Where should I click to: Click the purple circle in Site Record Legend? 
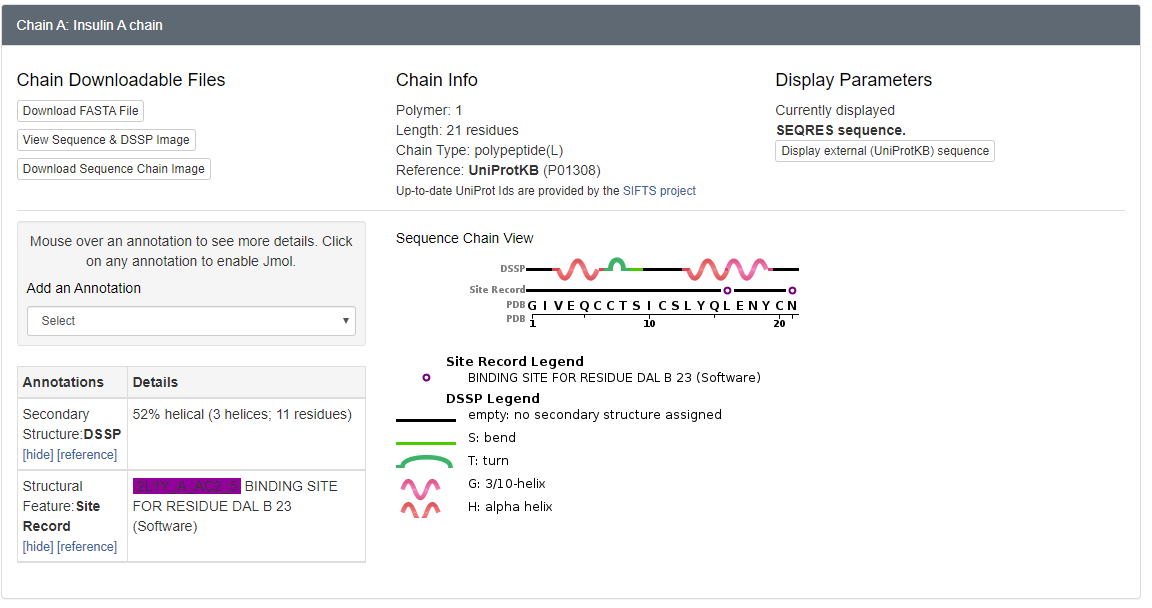(x=426, y=378)
